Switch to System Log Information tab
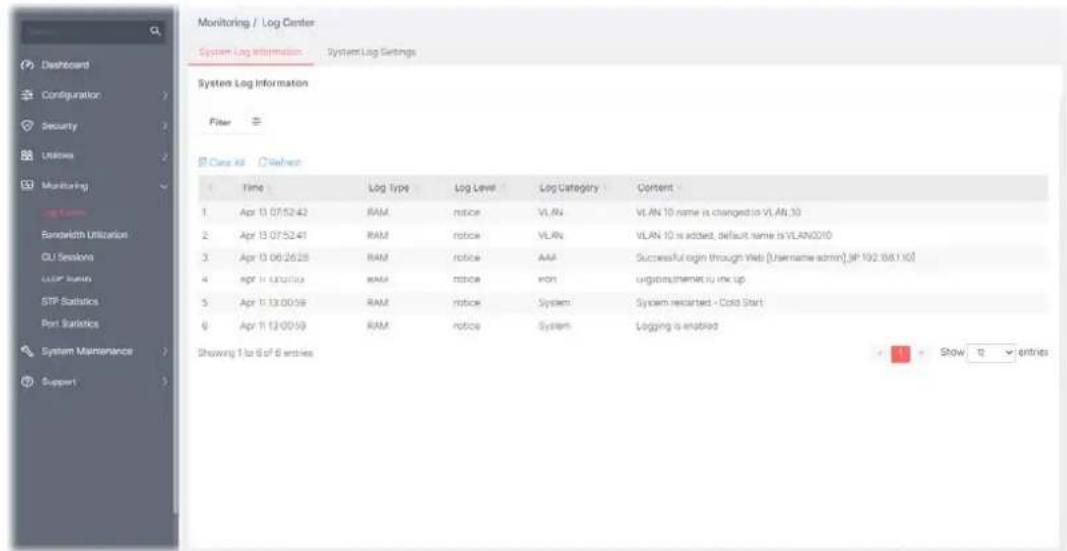Image resolution: width=1067 pixels, height=551 pixels. (250, 52)
